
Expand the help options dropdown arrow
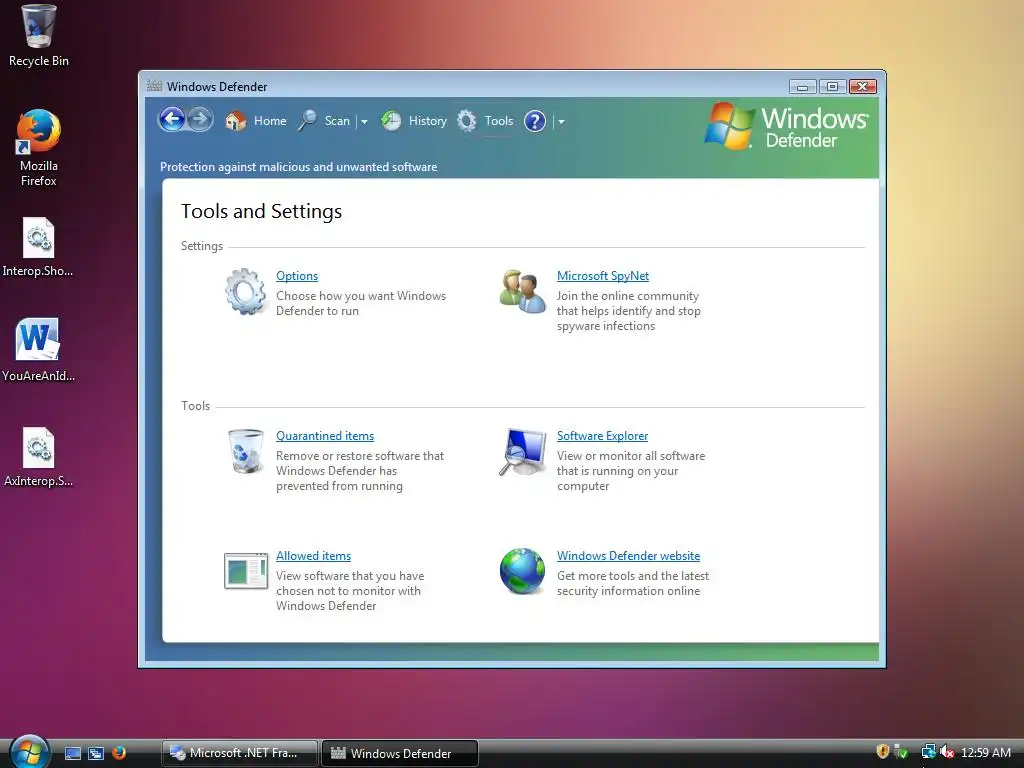tap(561, 121)
